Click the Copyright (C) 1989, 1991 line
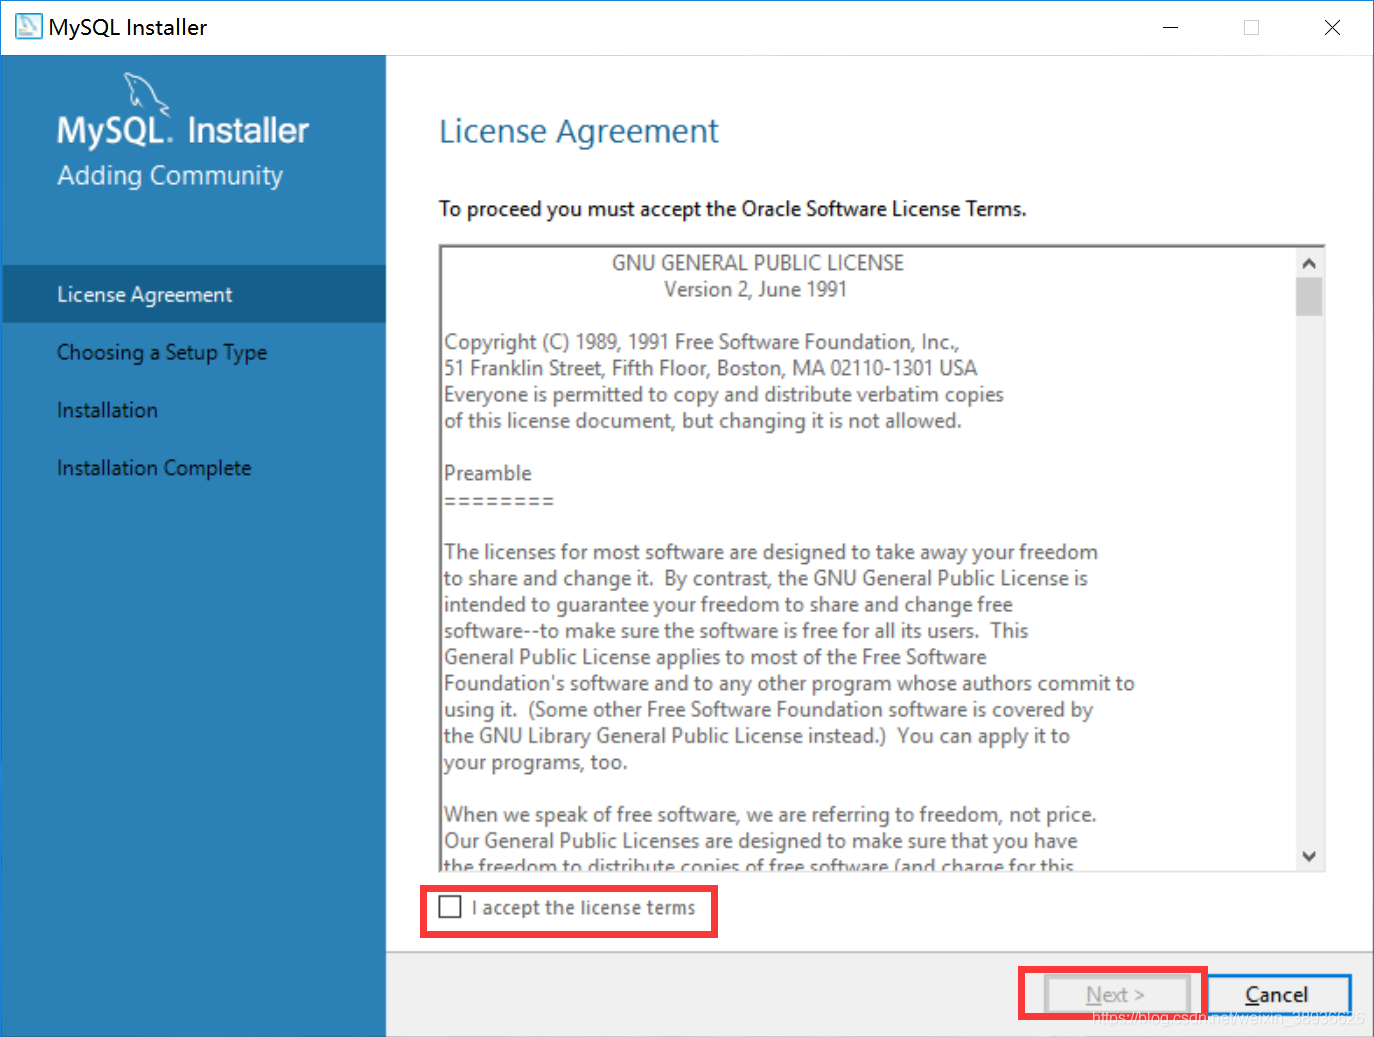 [702, 342]
